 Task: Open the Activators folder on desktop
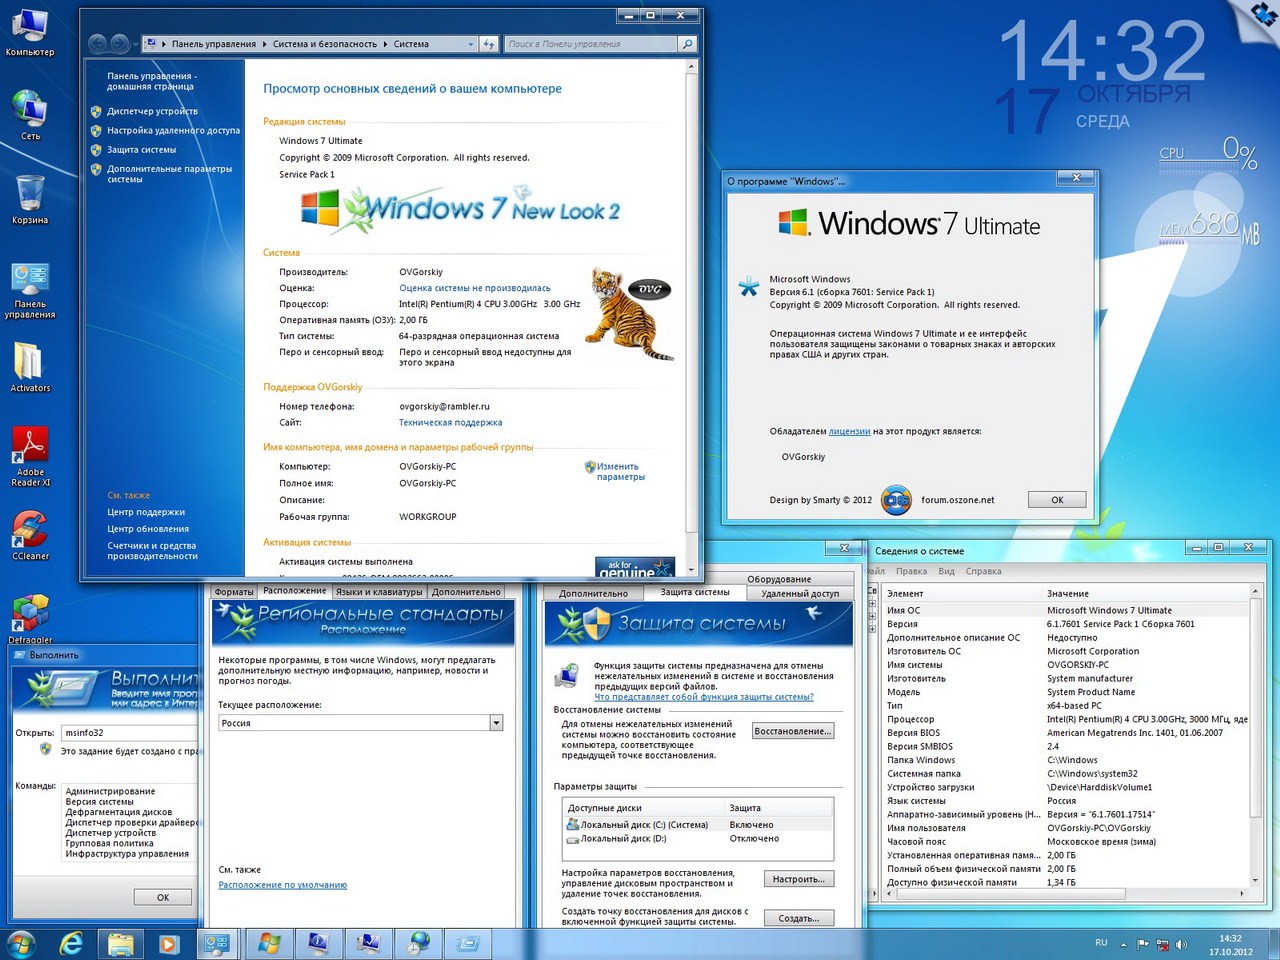coord(30,366)
